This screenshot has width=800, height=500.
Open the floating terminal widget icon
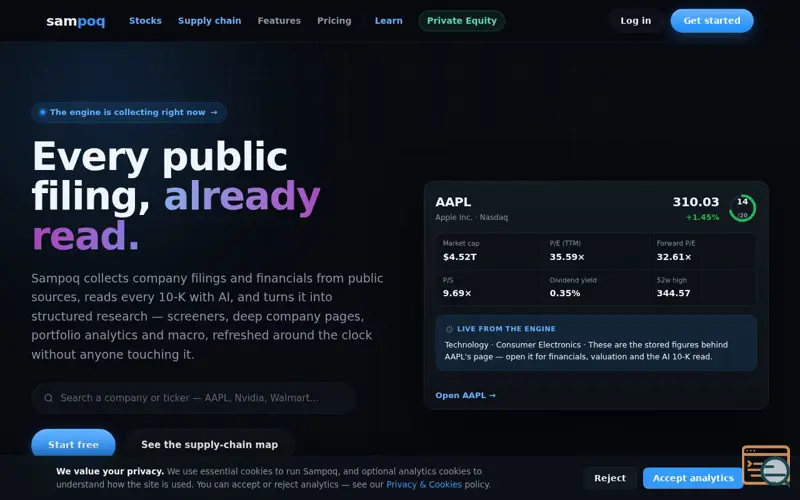pyautogui.click(x=766, y=465)
